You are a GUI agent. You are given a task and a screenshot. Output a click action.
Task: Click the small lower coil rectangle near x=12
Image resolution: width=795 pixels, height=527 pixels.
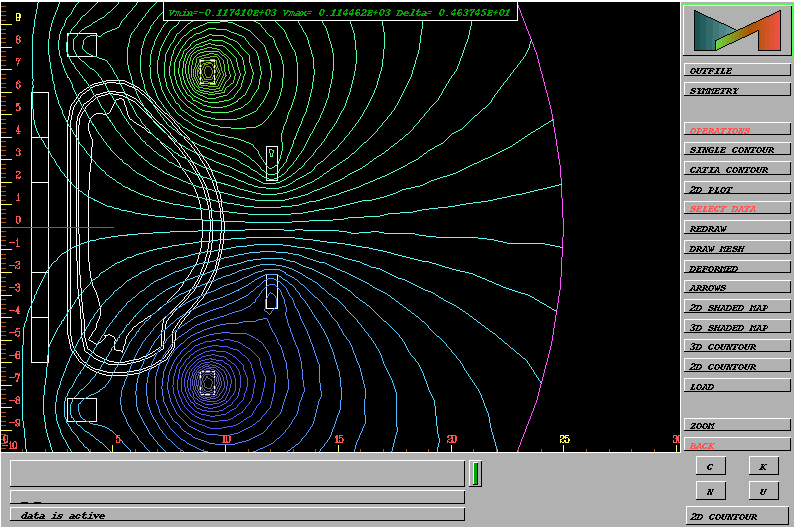tap(272, 291)
